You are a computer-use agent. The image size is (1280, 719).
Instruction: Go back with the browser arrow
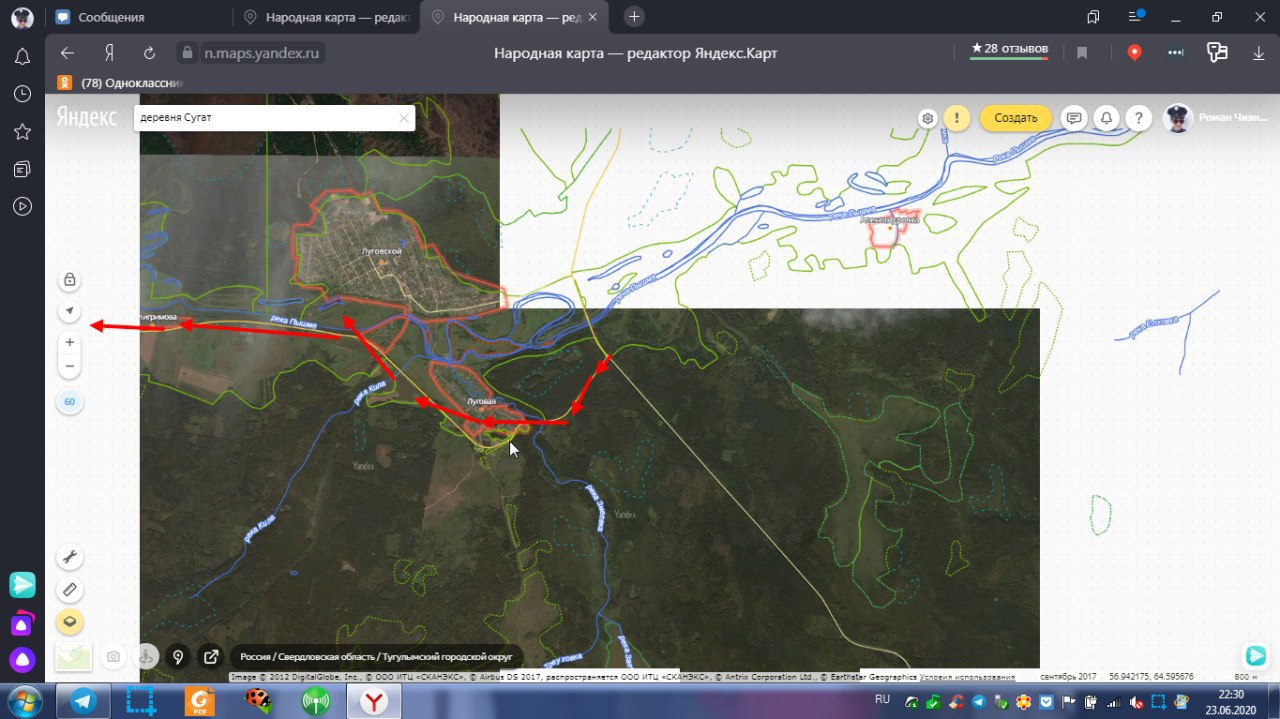67,53
